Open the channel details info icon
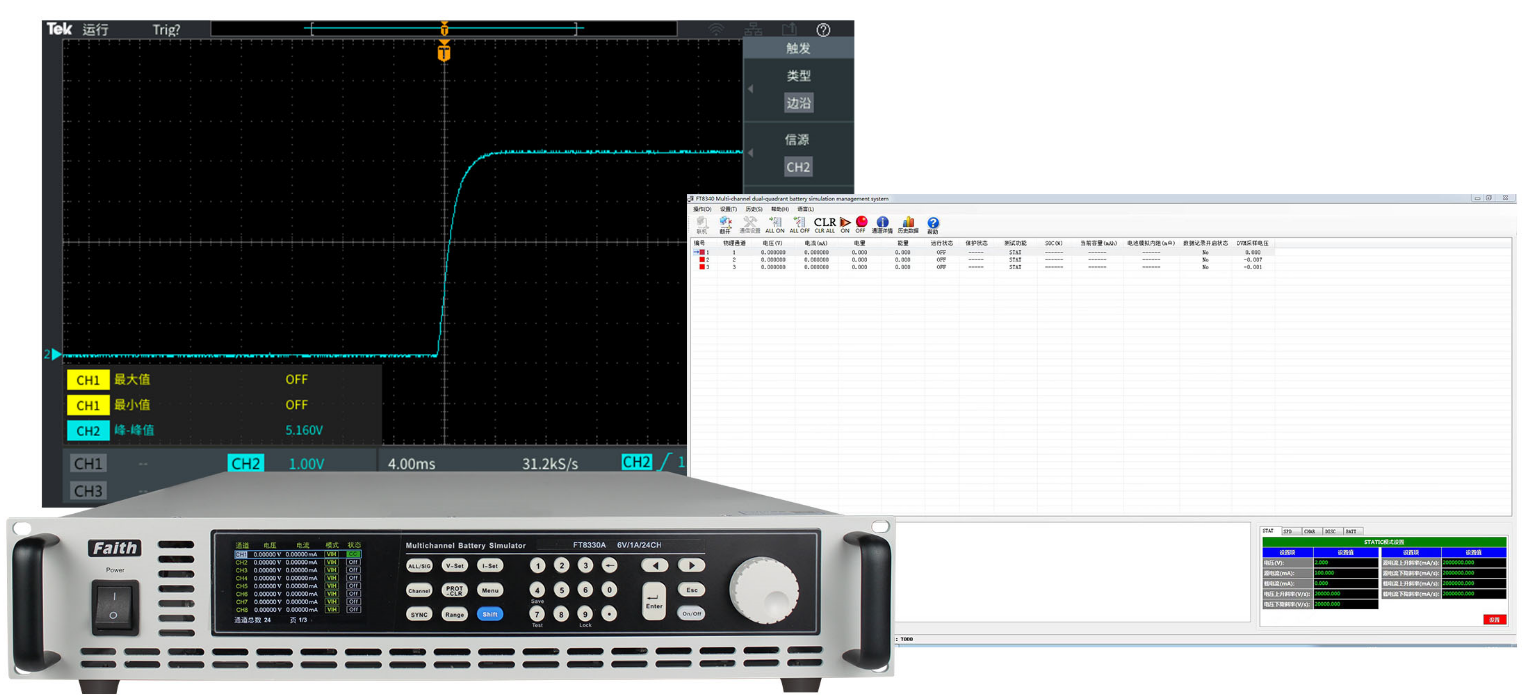 click(x=882, y=223)
